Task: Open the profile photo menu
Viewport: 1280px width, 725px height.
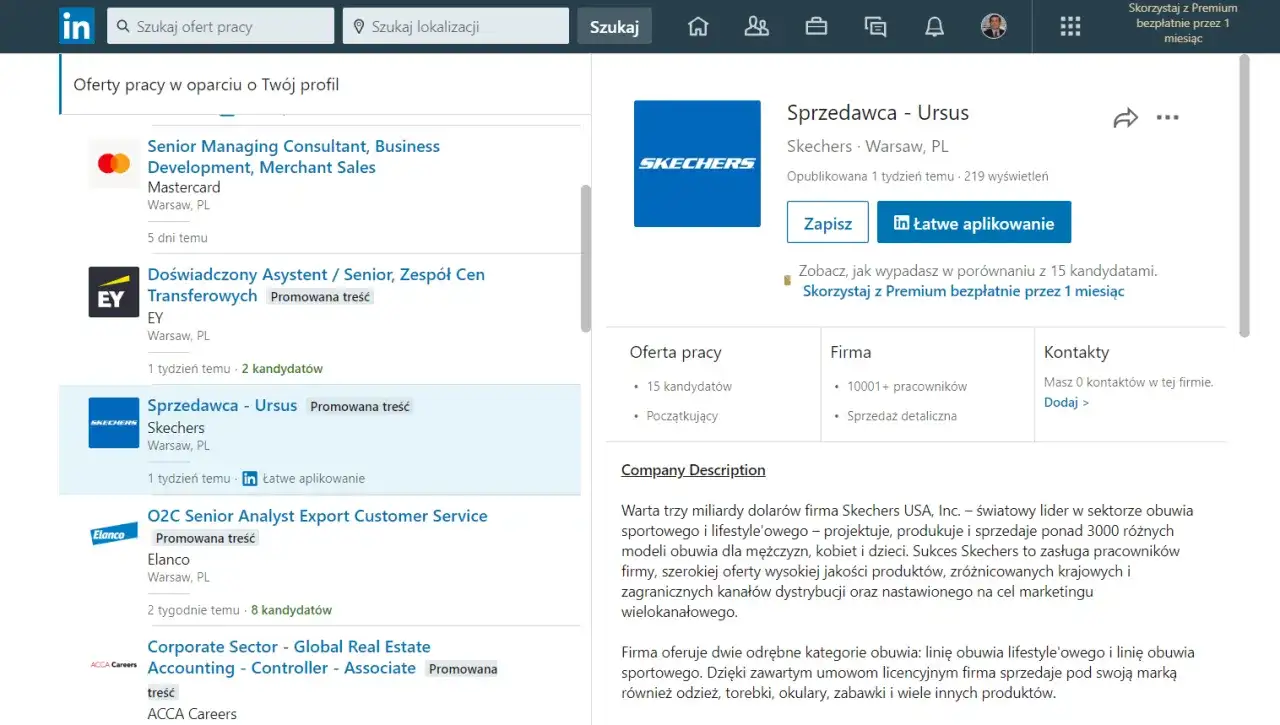Action: [993, 26]
